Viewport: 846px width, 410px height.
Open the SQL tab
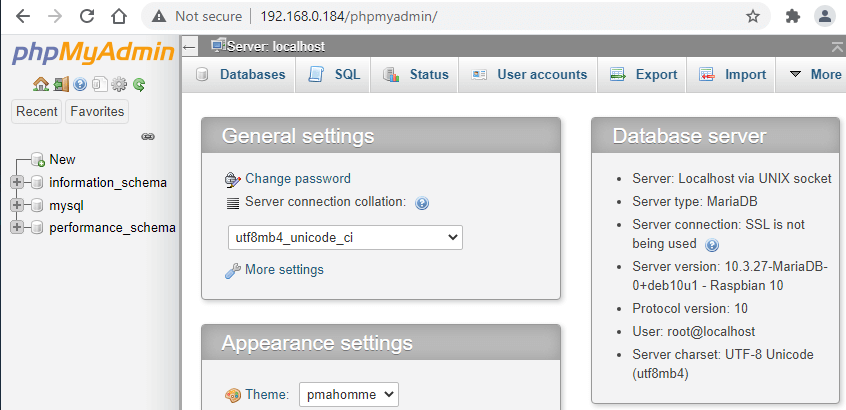pos(334,74)
